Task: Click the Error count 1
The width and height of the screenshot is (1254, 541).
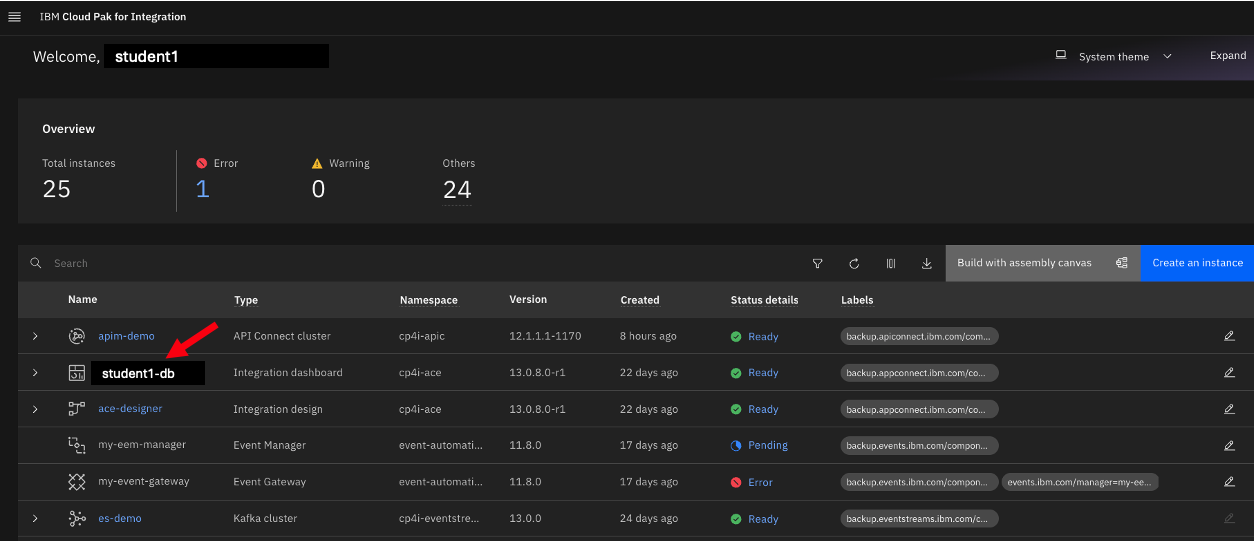Action: (x=202, y=189)
